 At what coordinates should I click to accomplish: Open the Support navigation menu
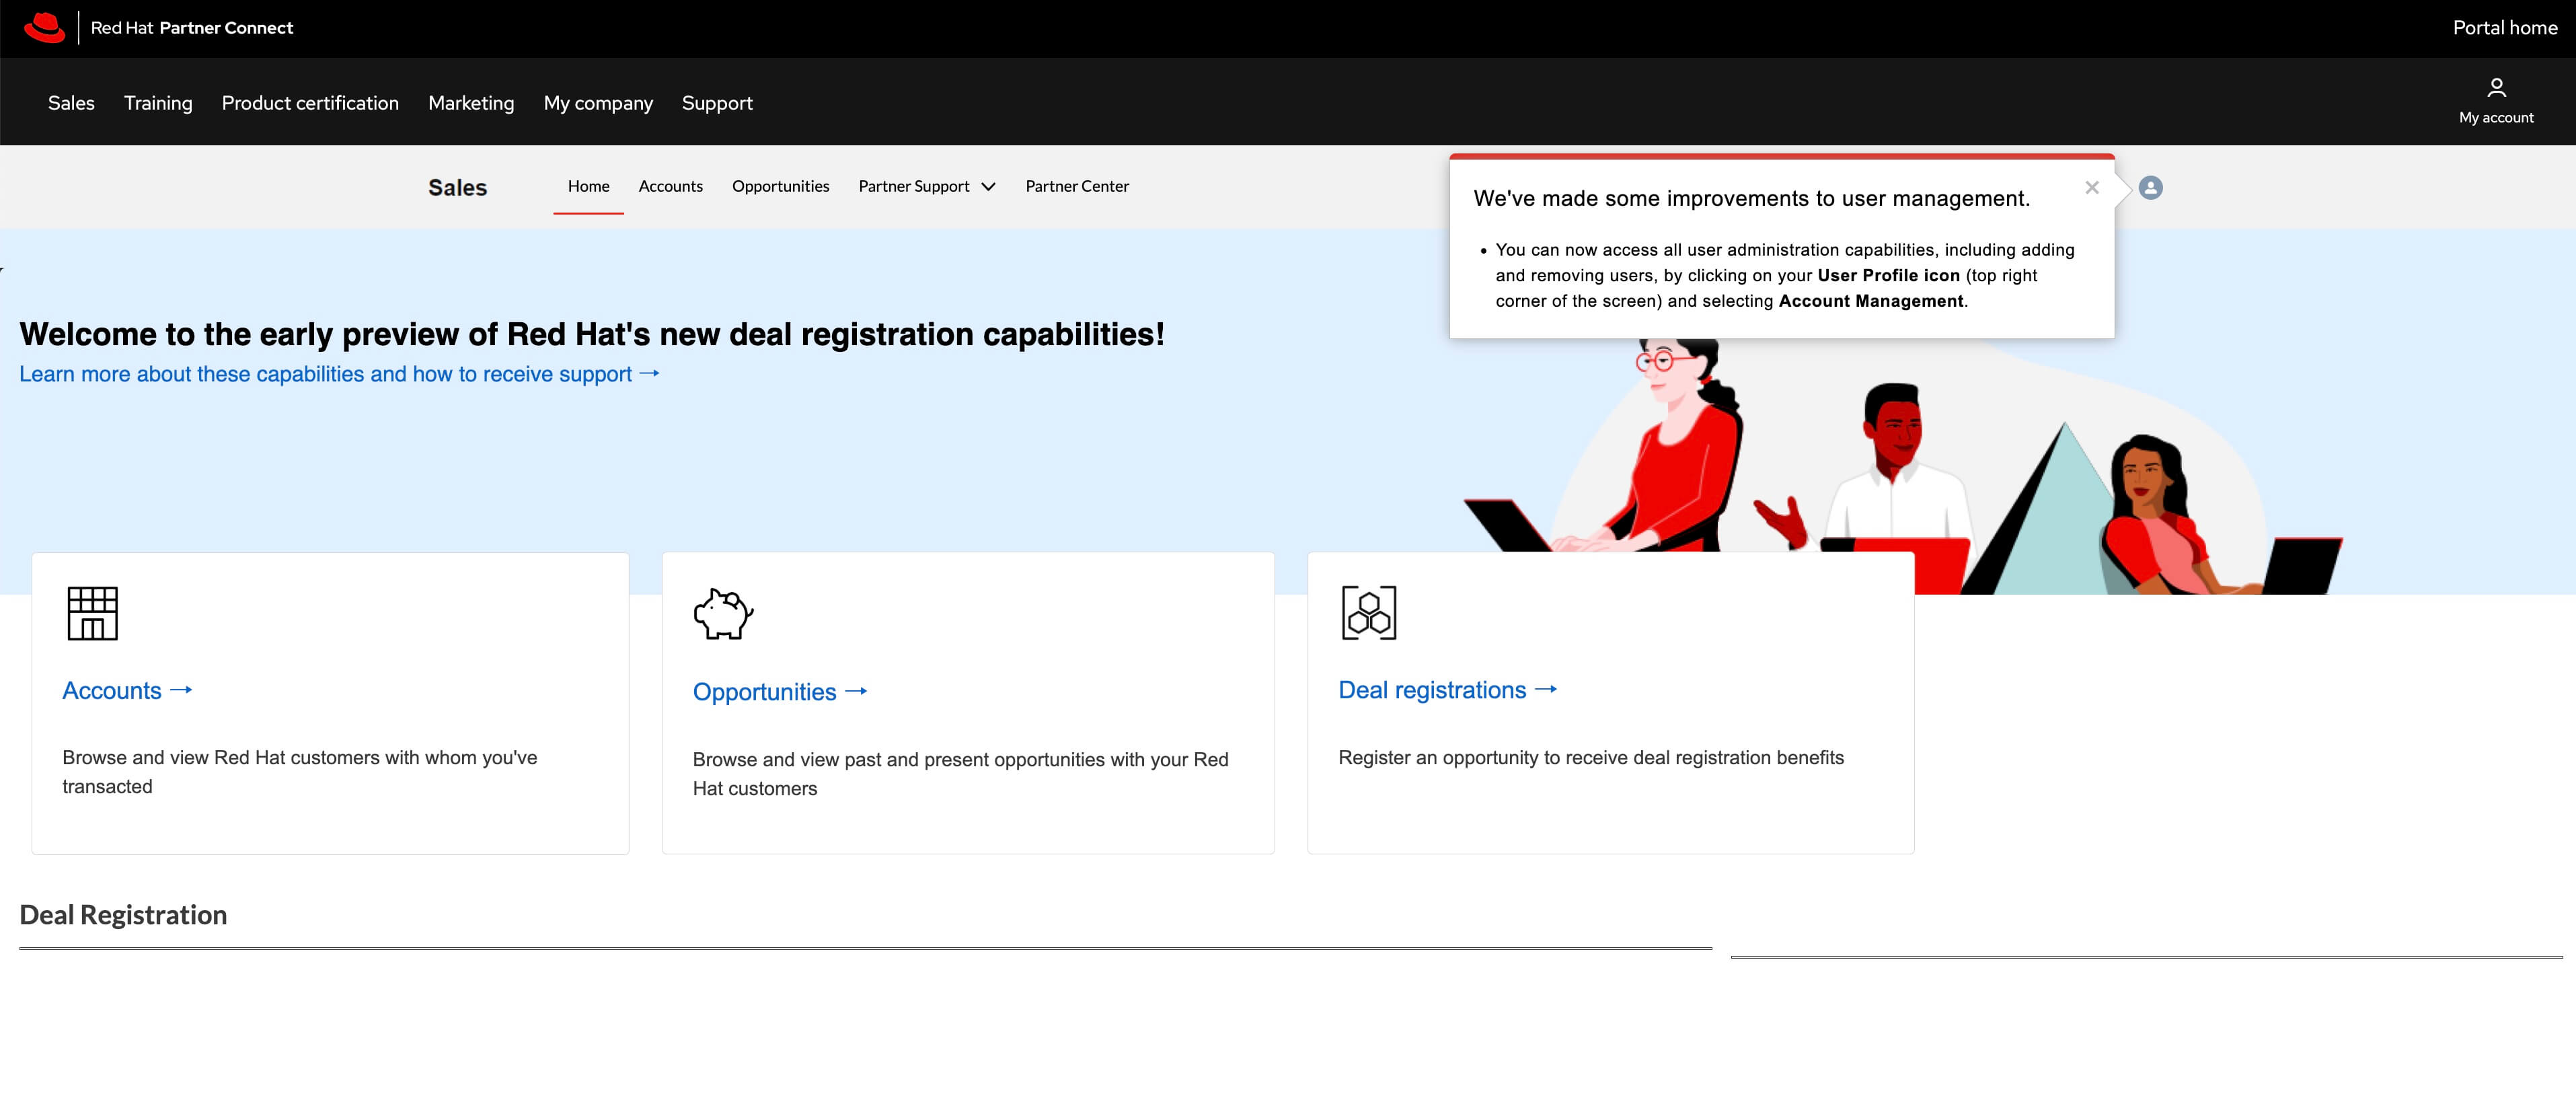tap(717, 103)
